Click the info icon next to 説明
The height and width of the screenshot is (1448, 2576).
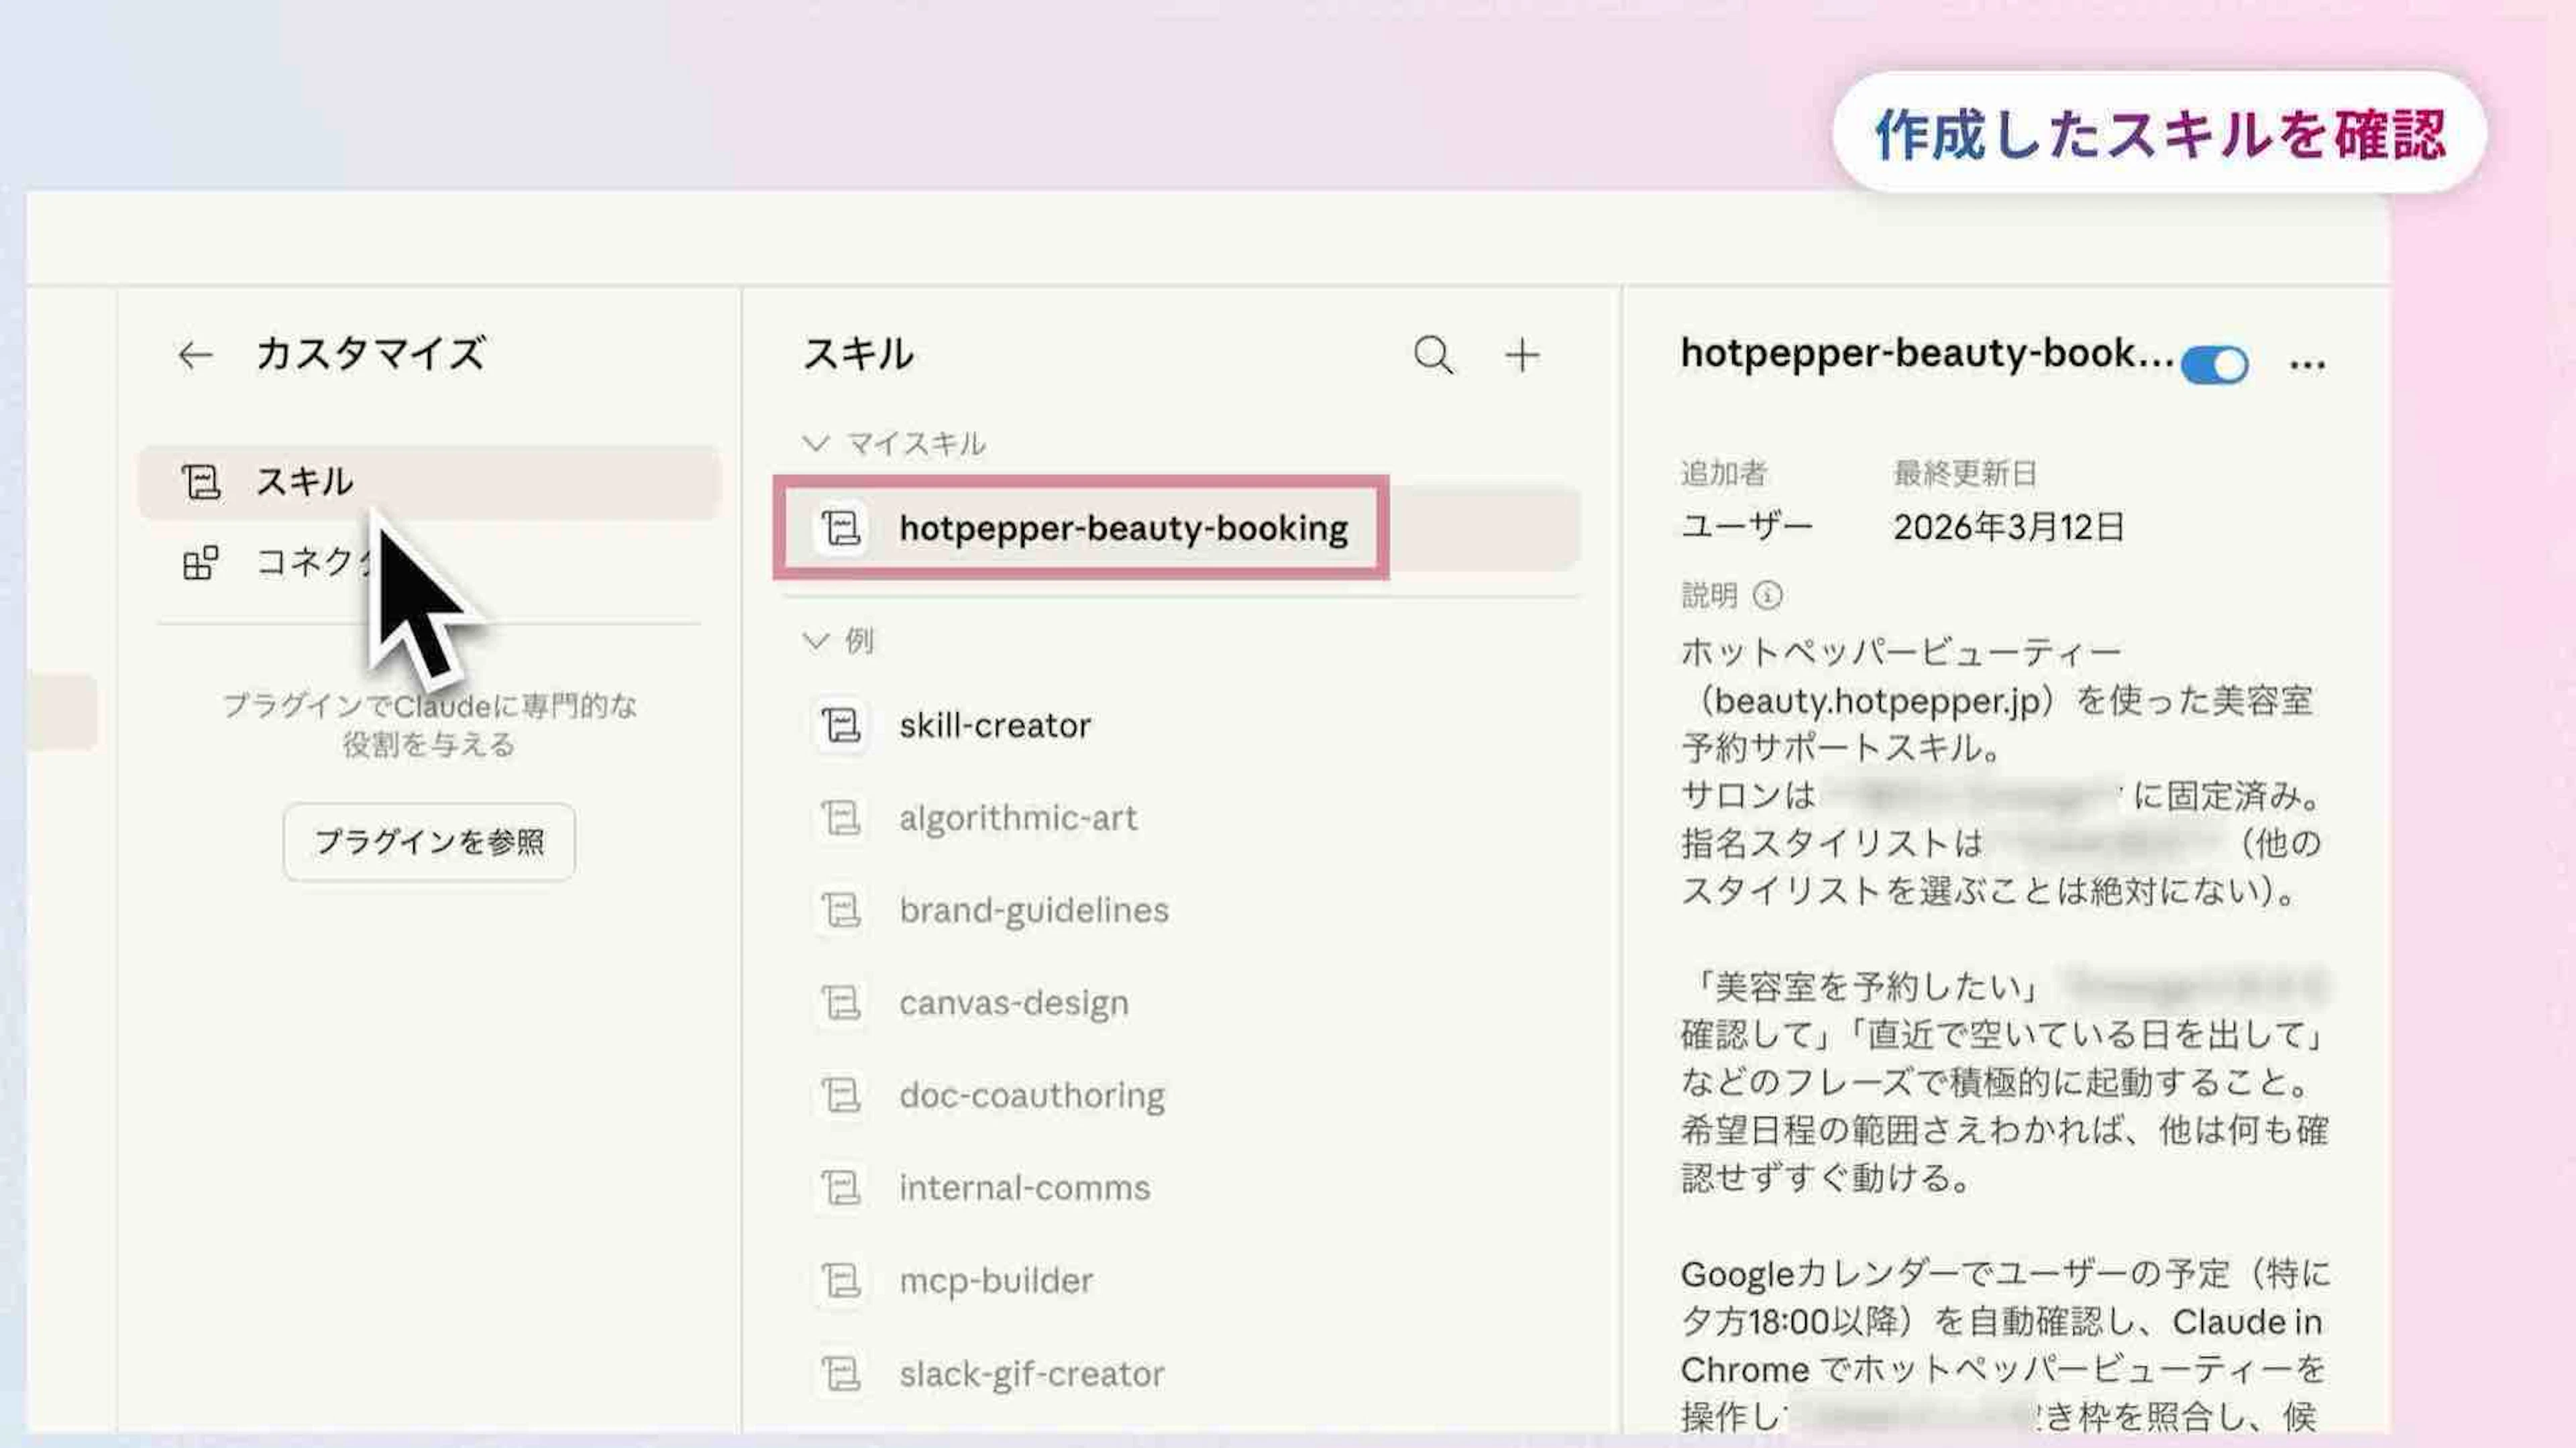point(1767,596)
